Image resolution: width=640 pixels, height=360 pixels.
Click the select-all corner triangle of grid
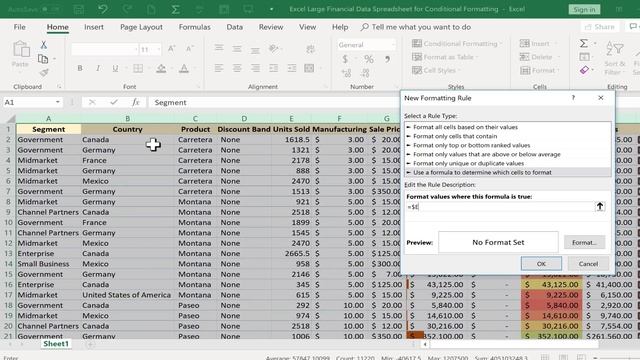[10, 119]
